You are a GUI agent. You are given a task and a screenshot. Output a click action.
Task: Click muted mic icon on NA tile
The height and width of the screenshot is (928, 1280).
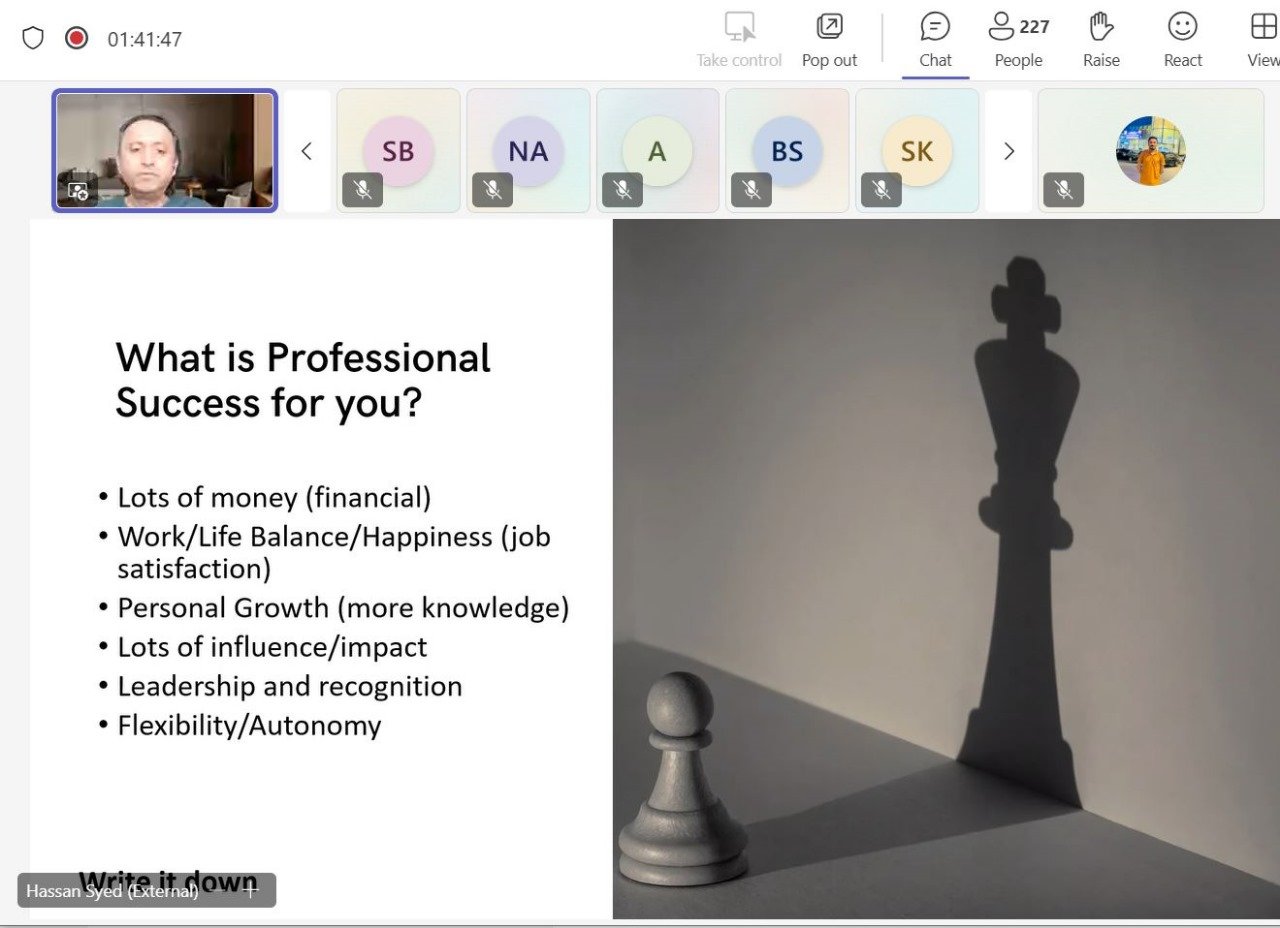pyautogui.click(x=492, y=190)
